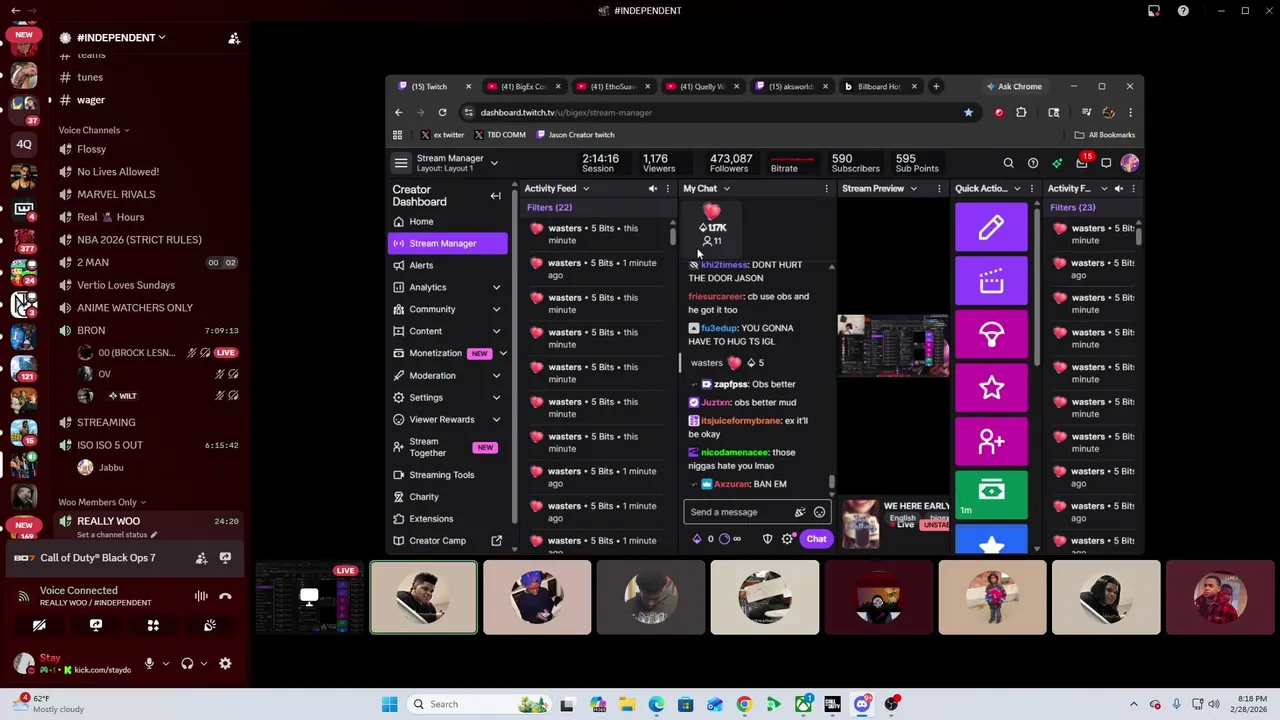Invite friends to Call of Duty activity
Screen dimensions: 1280x720
tap(201, 558)
